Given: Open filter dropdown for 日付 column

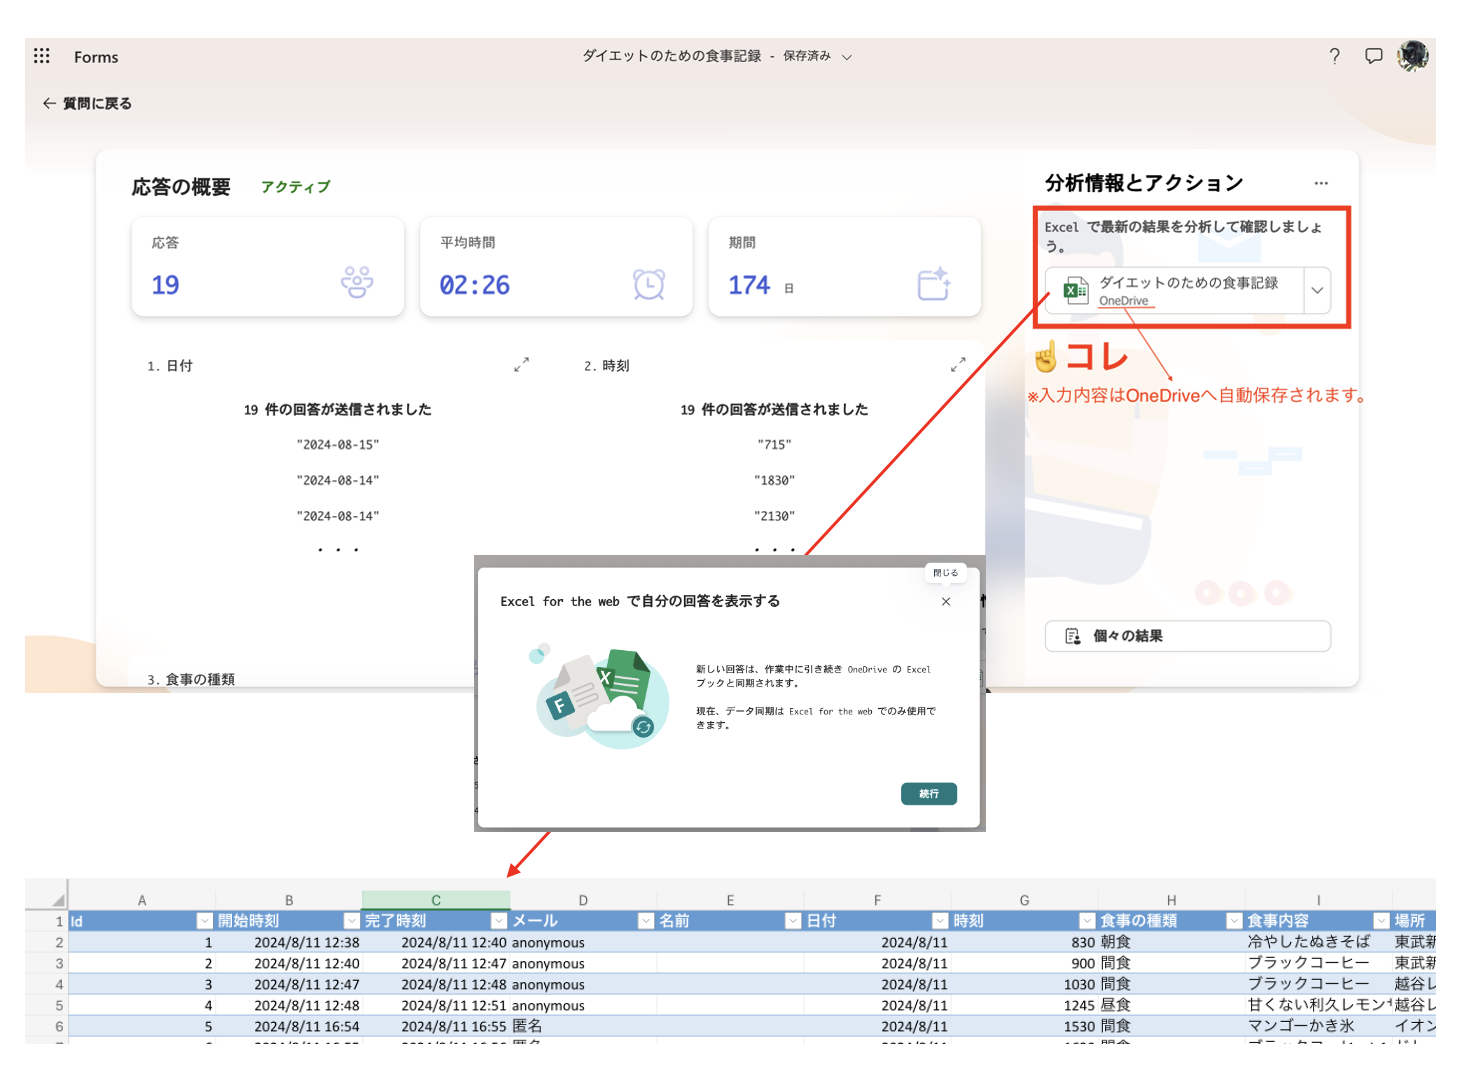Looking at the screenshot, I should coord(940,921).
